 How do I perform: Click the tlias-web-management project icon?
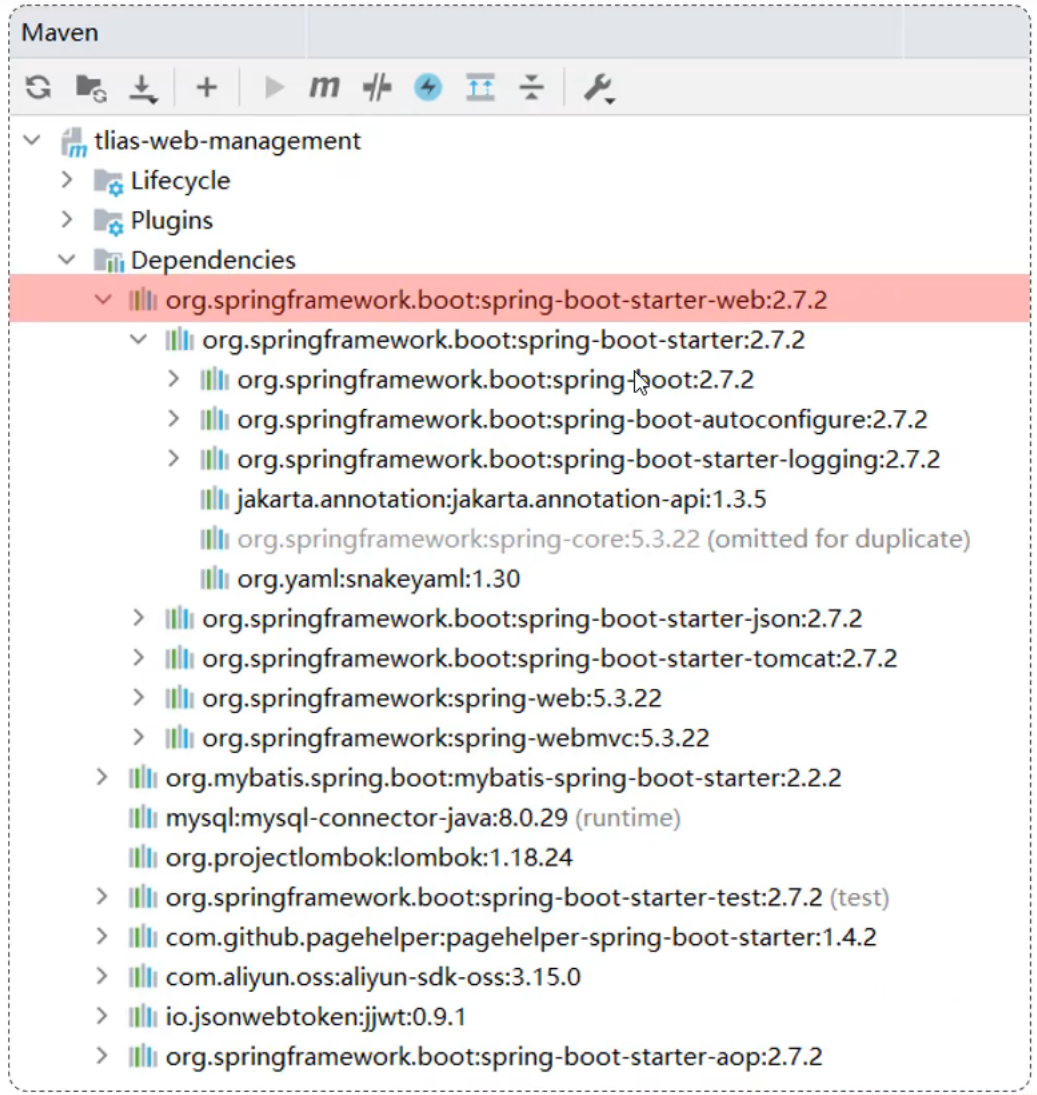click(x=73, y=142)
